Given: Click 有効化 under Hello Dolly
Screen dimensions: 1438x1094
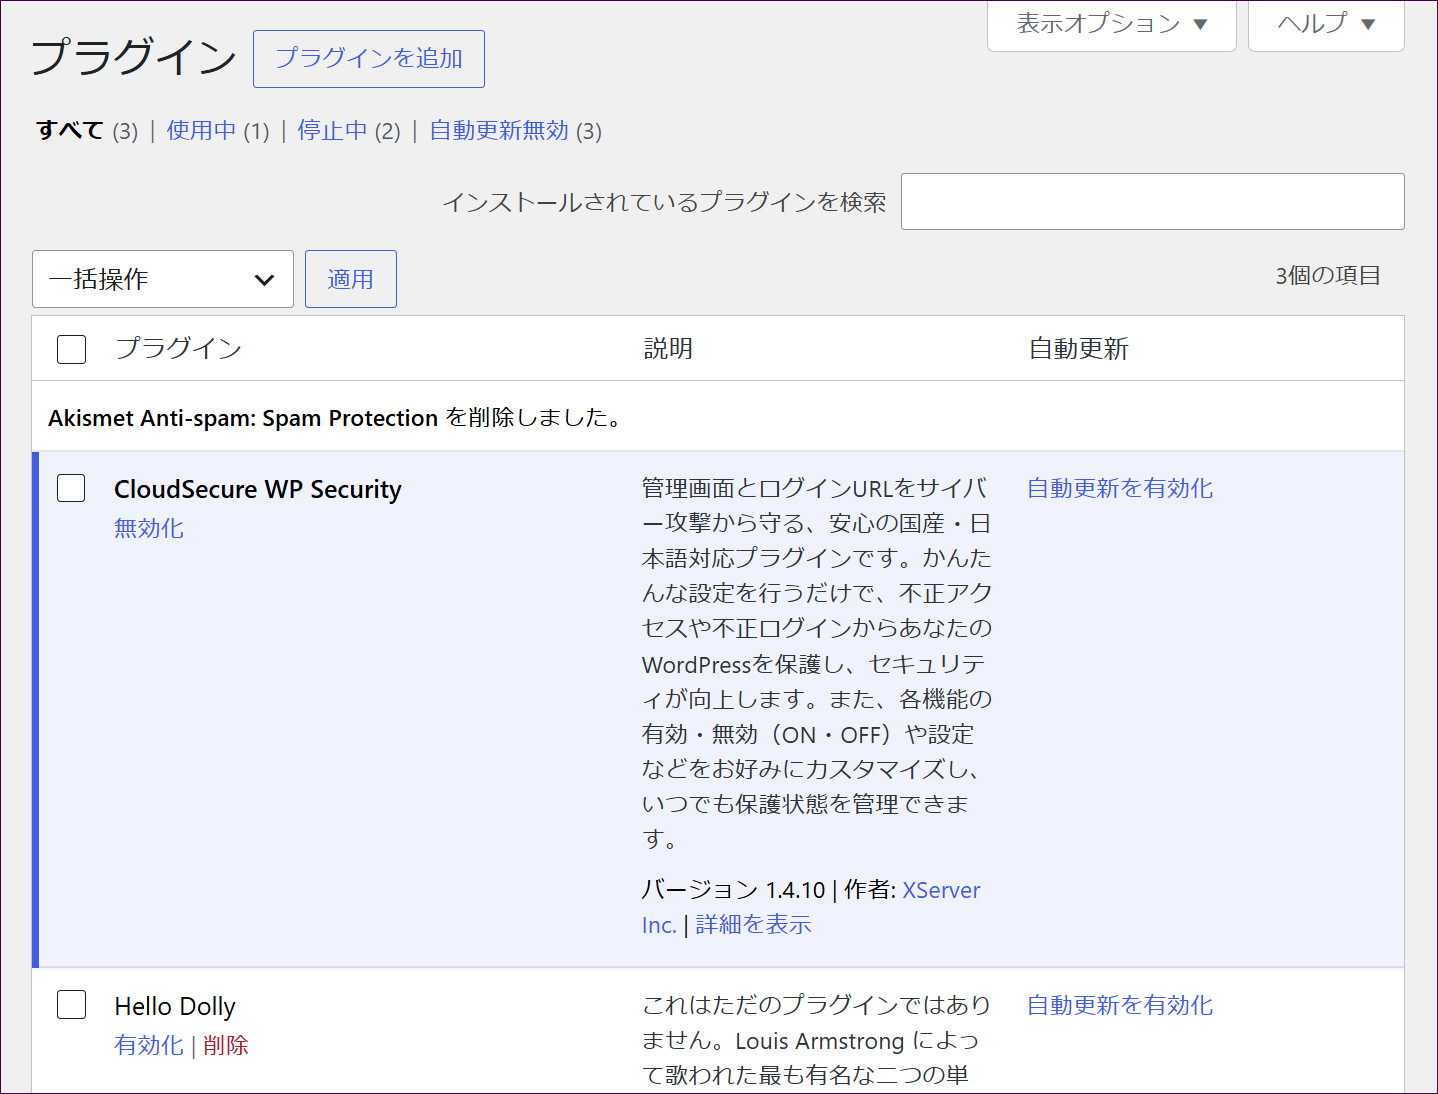Looking at the screenshot, I should [149, 1045].
